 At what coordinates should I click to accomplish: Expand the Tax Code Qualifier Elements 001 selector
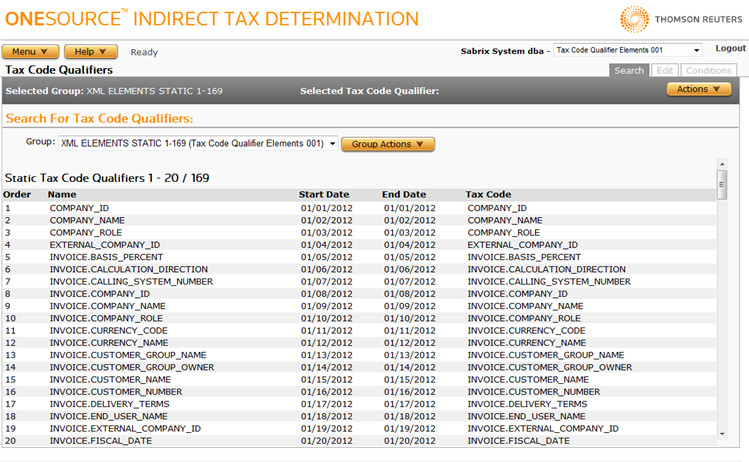[627, 50]
